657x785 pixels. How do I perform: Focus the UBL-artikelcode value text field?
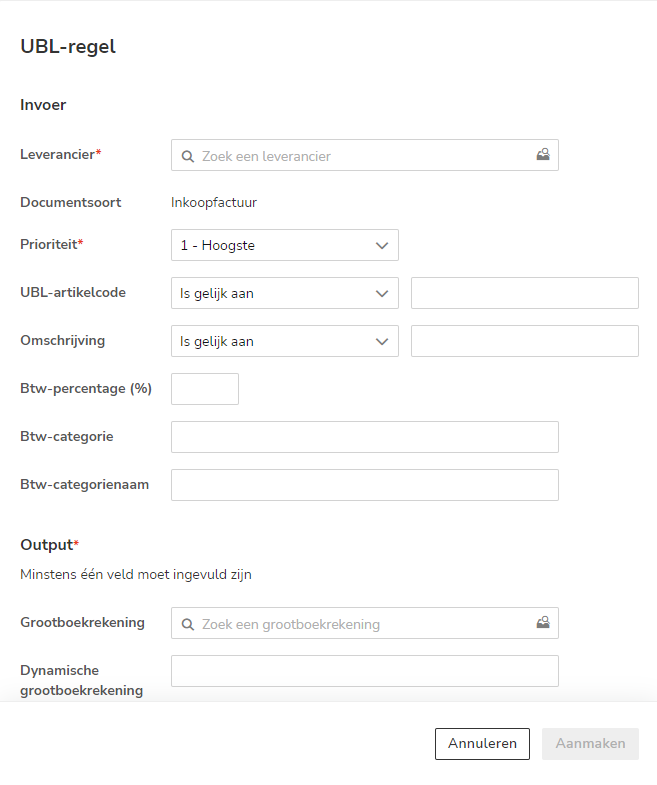[x=524, y=293]
